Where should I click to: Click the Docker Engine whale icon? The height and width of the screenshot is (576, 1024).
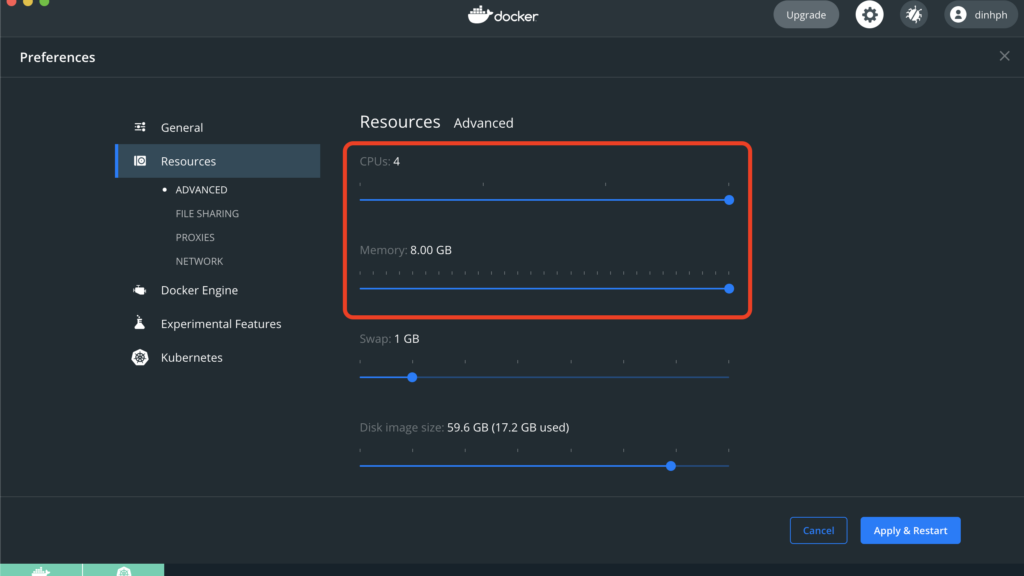click(x=138, y=290)
